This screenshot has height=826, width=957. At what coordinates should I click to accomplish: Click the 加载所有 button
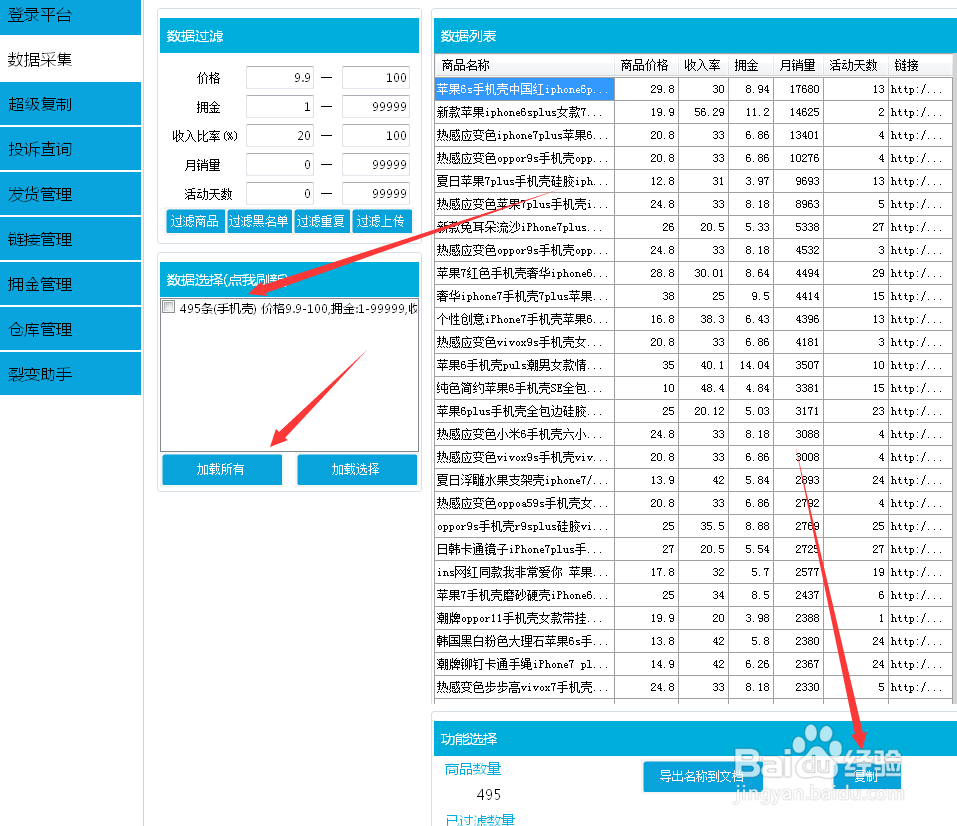(x=221, y=469)
